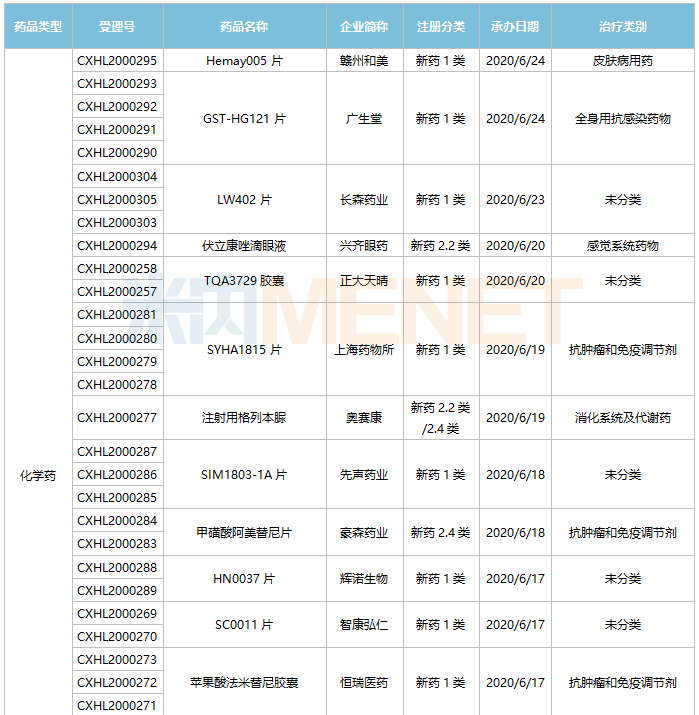Click the 全身用抗感染药物 cell
This screenshot has height=715, width=699.
[623, 119]
